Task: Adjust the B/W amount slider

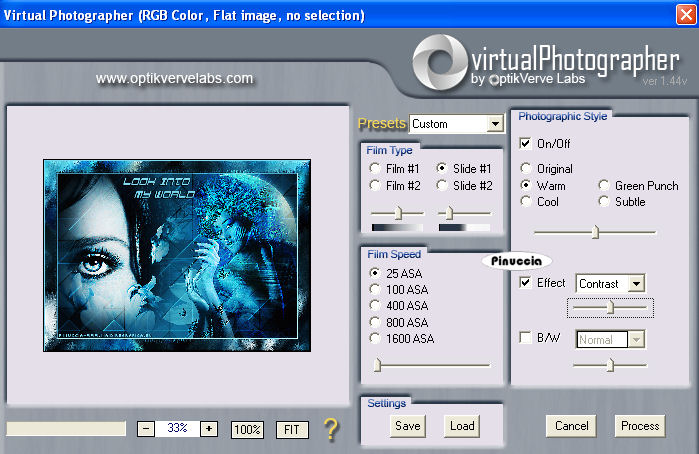Action: pyautogui.click(x=610, y=365)
